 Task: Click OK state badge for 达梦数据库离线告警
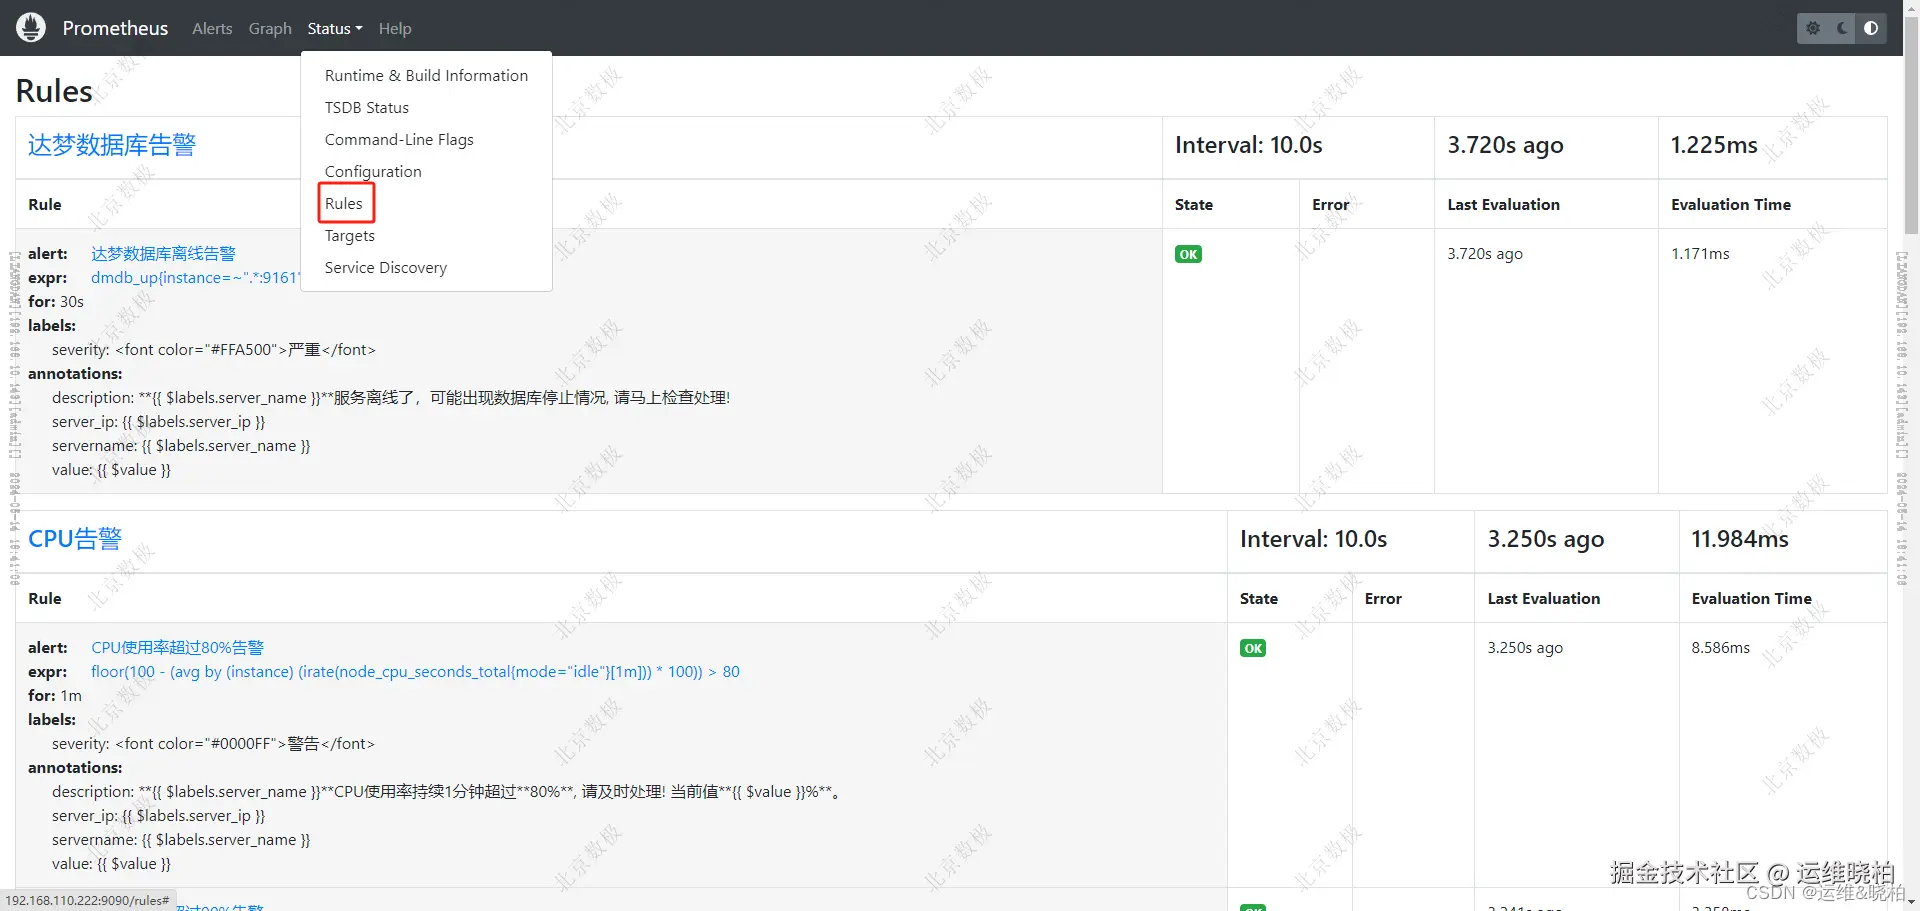pyautogui.click(x=1188, y=254)
